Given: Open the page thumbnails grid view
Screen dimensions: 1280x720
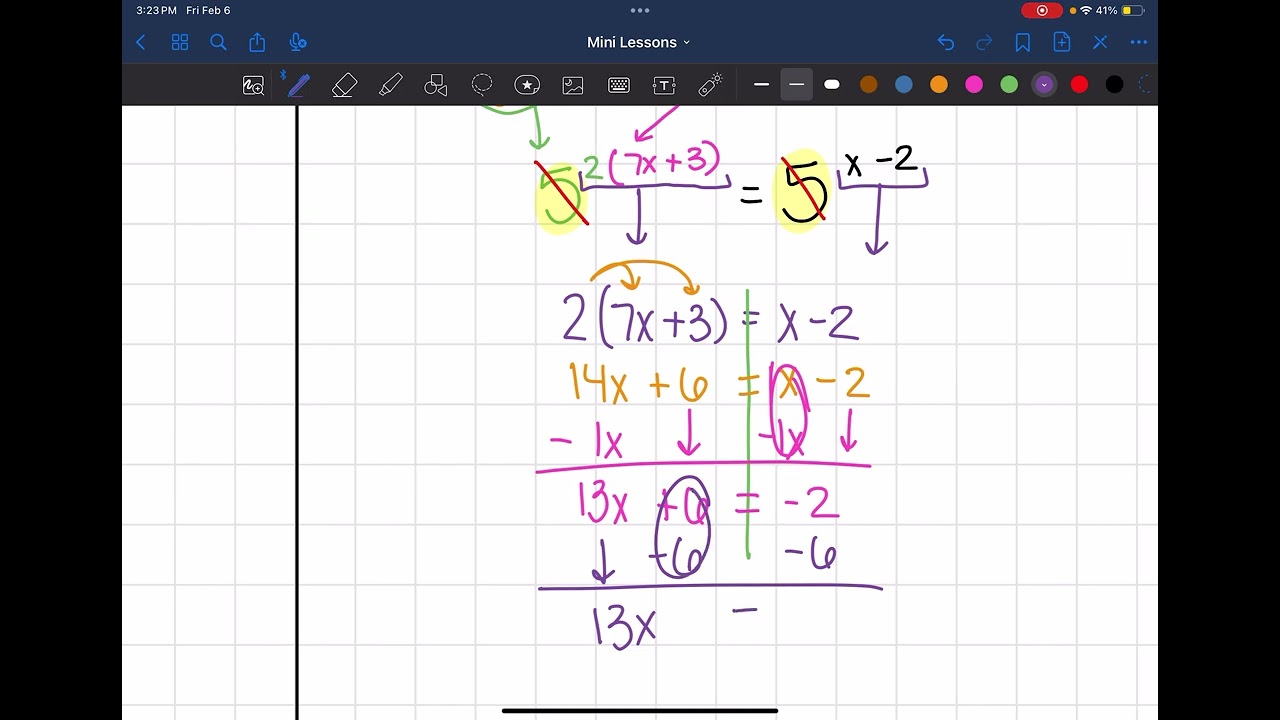Looking at the screenshot, I should 180,42.
